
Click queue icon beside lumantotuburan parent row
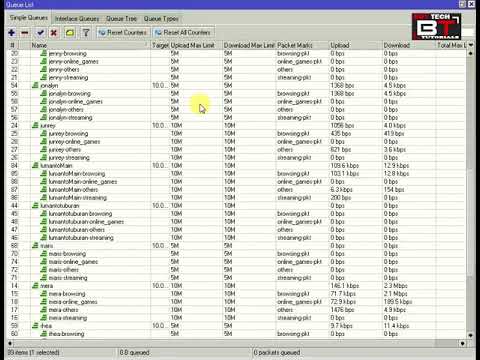(x=35, y=205)
